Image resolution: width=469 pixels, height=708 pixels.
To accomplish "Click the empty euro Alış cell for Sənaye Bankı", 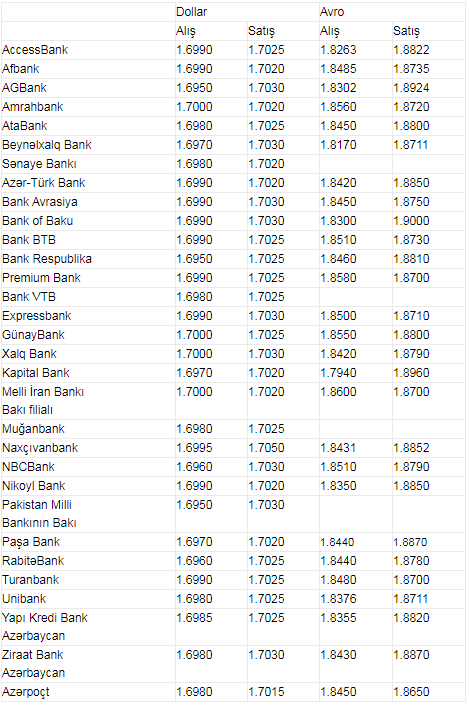I will (355, 164).
